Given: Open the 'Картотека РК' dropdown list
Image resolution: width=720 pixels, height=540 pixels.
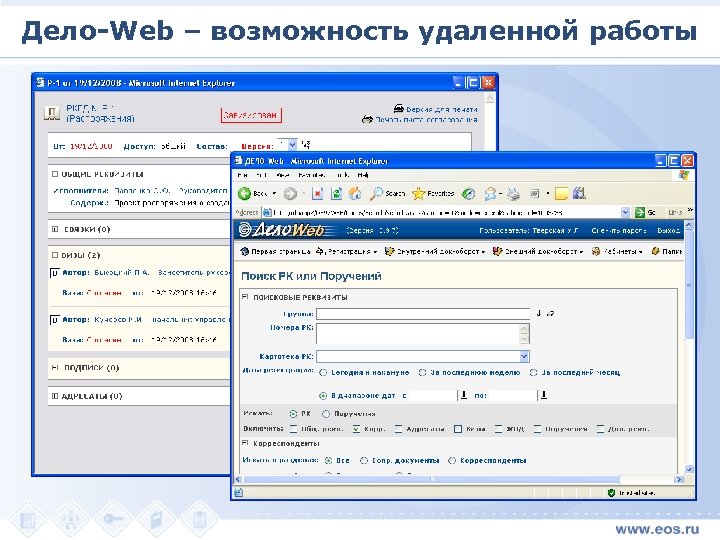Looking at the screenshot, I should coord(524,356).
